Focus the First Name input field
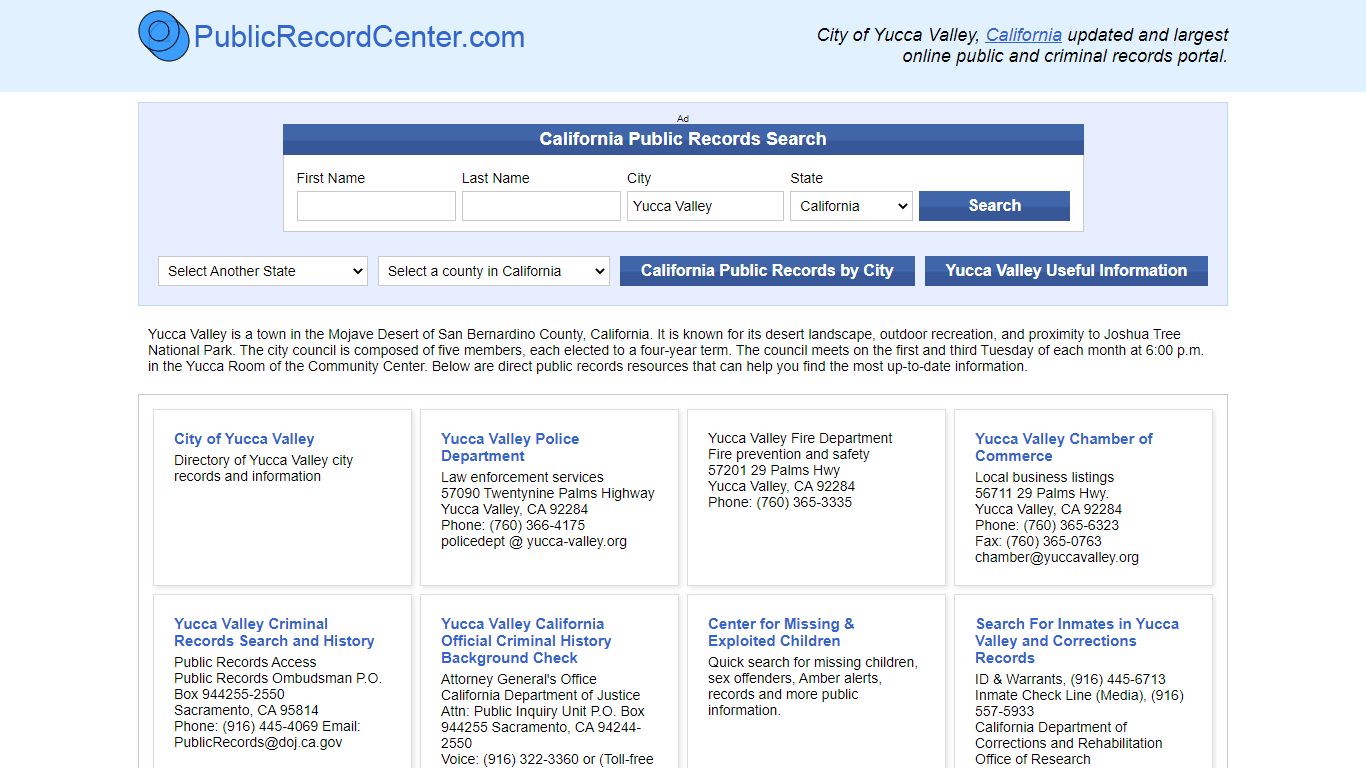This screenshot has height=768, width=1366. pyautogui.click(x=376, y=206)
